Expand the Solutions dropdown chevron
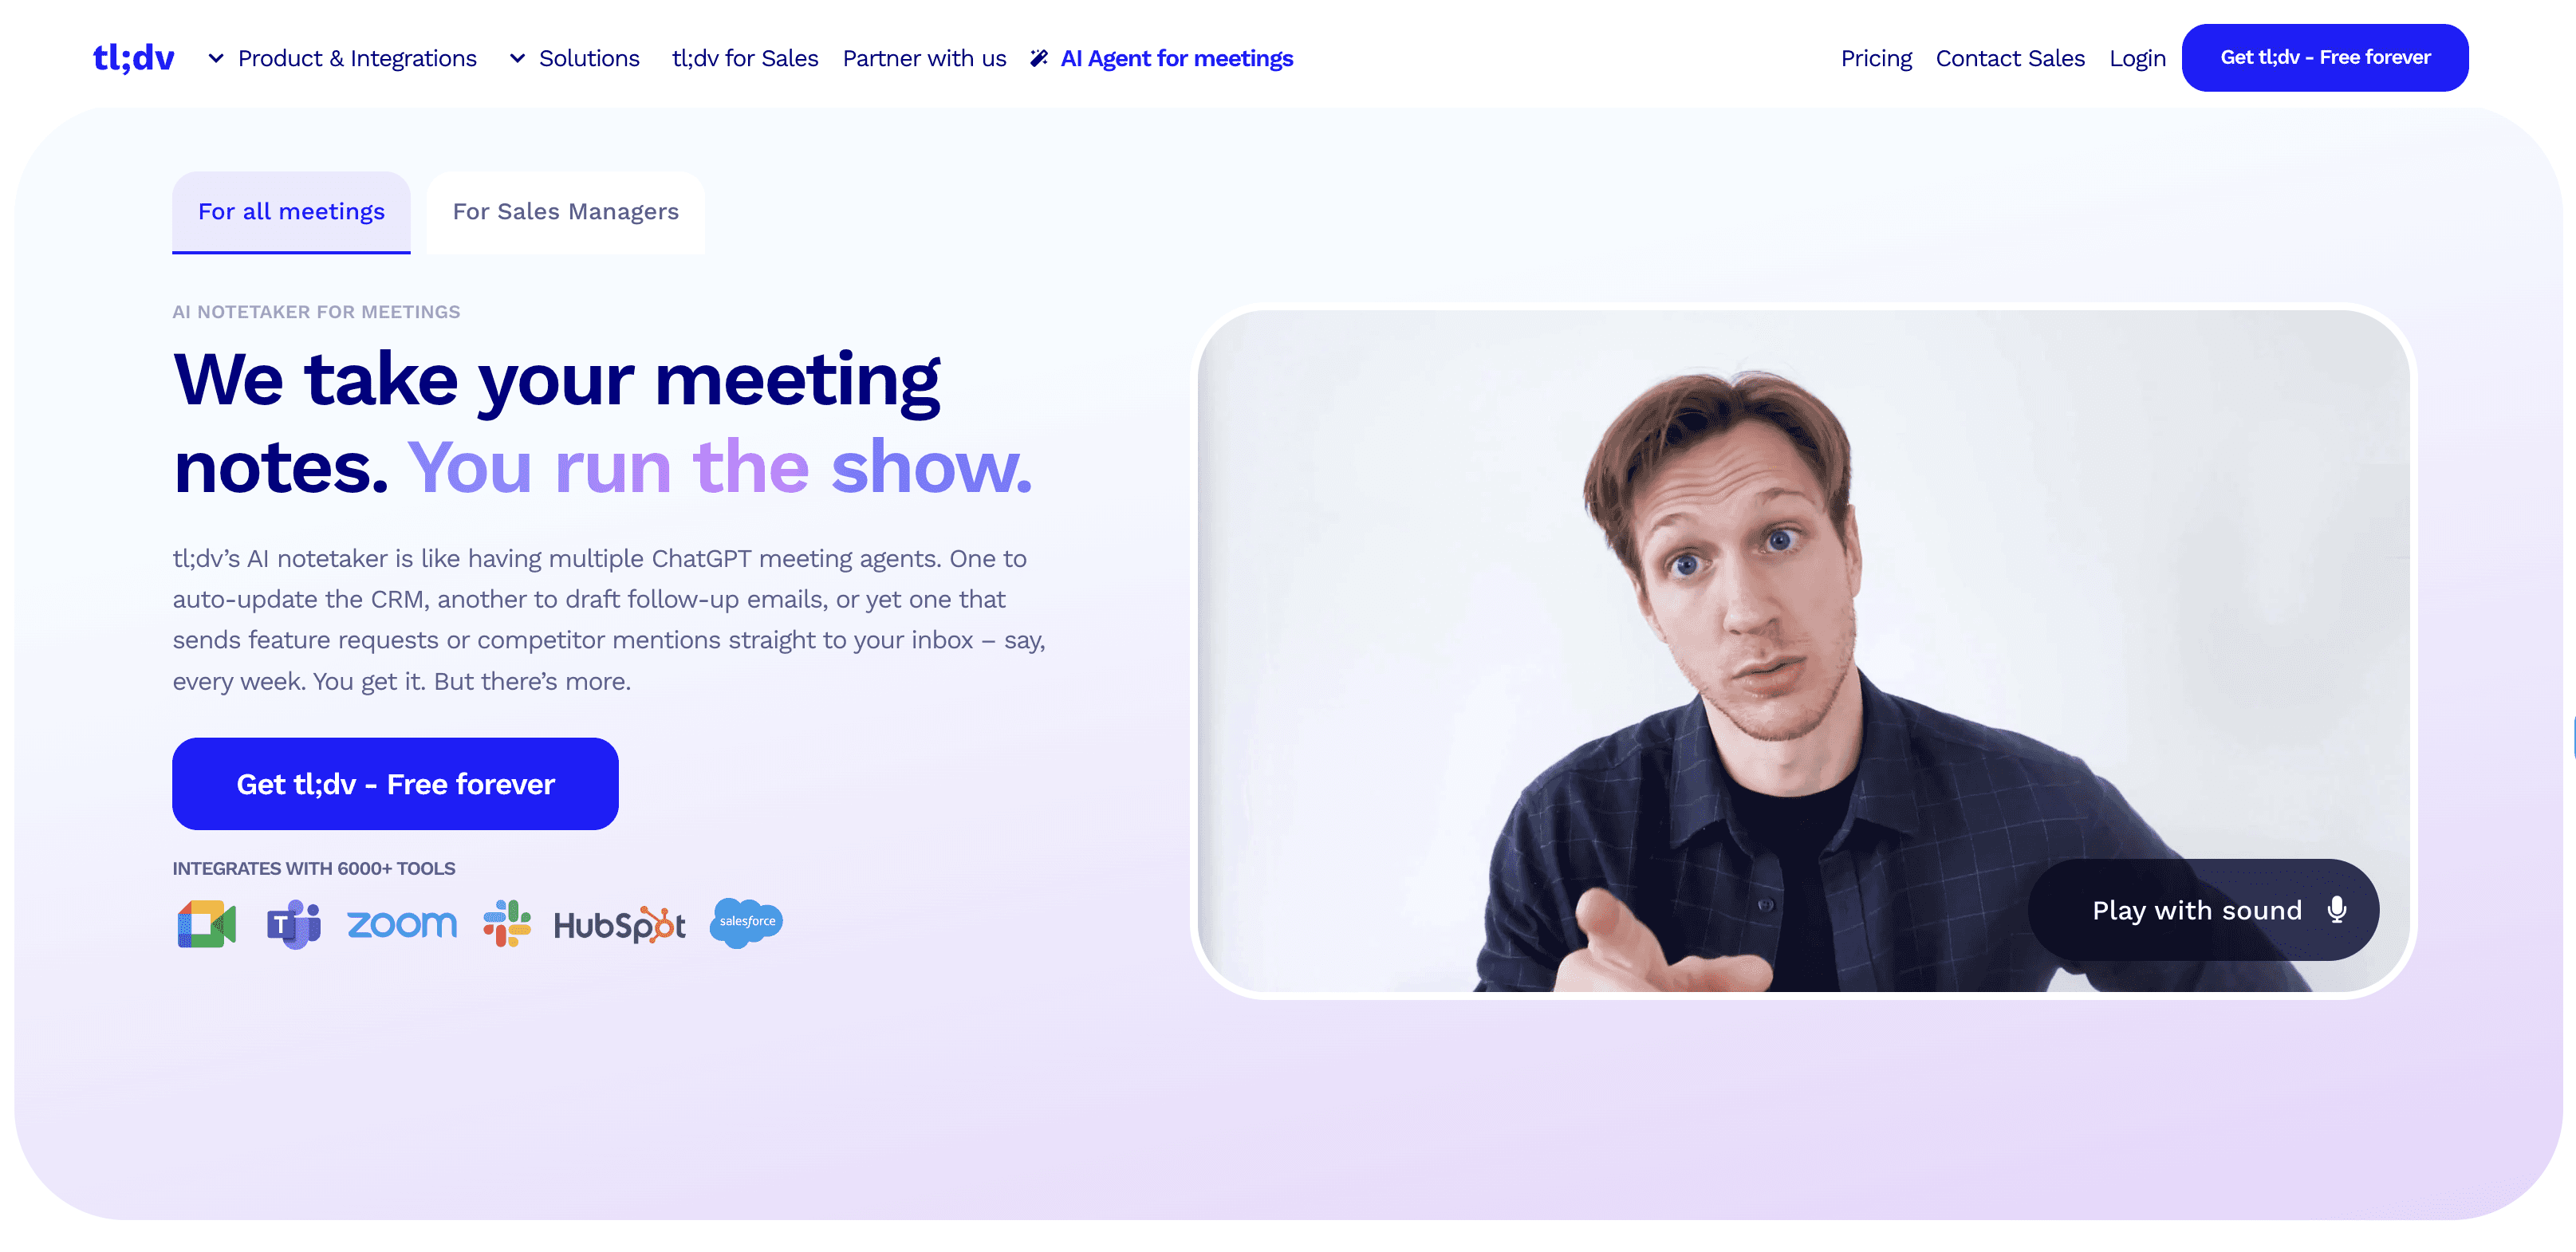The image size is (2576, 1252). coord(517,58)
